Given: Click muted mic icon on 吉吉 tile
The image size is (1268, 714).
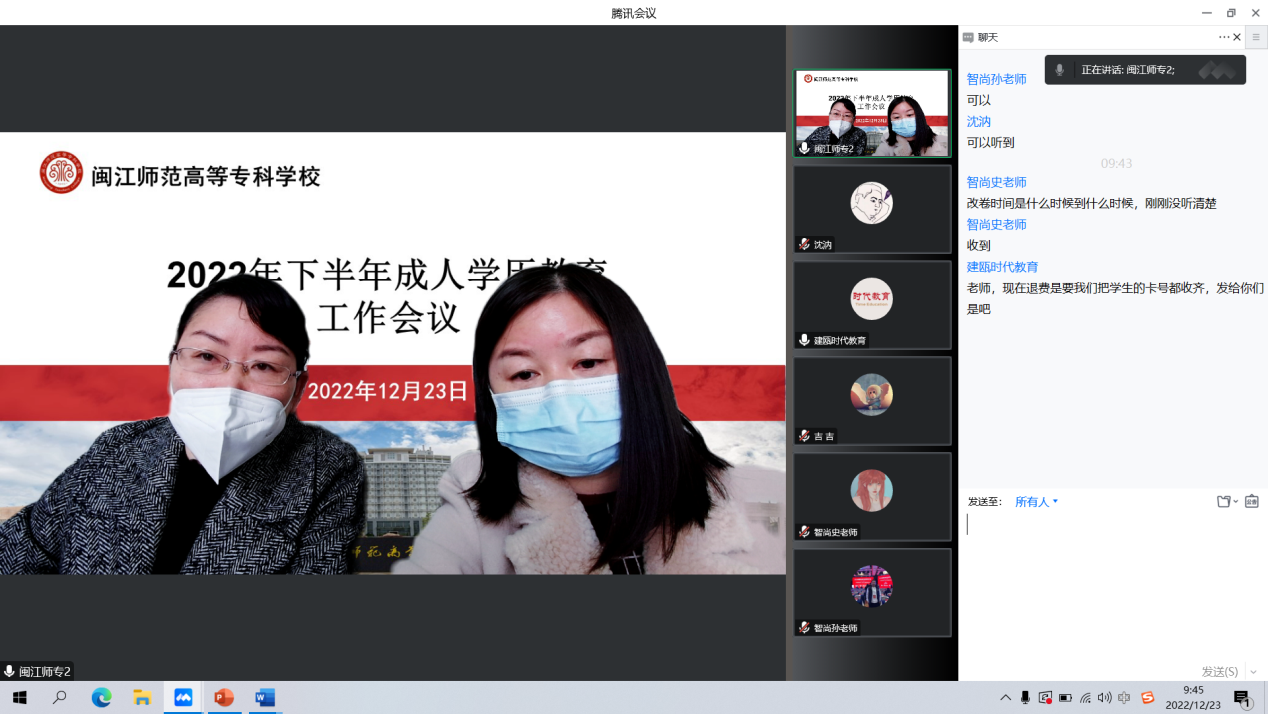Looking at the screenshot, I should click(804, 436).
